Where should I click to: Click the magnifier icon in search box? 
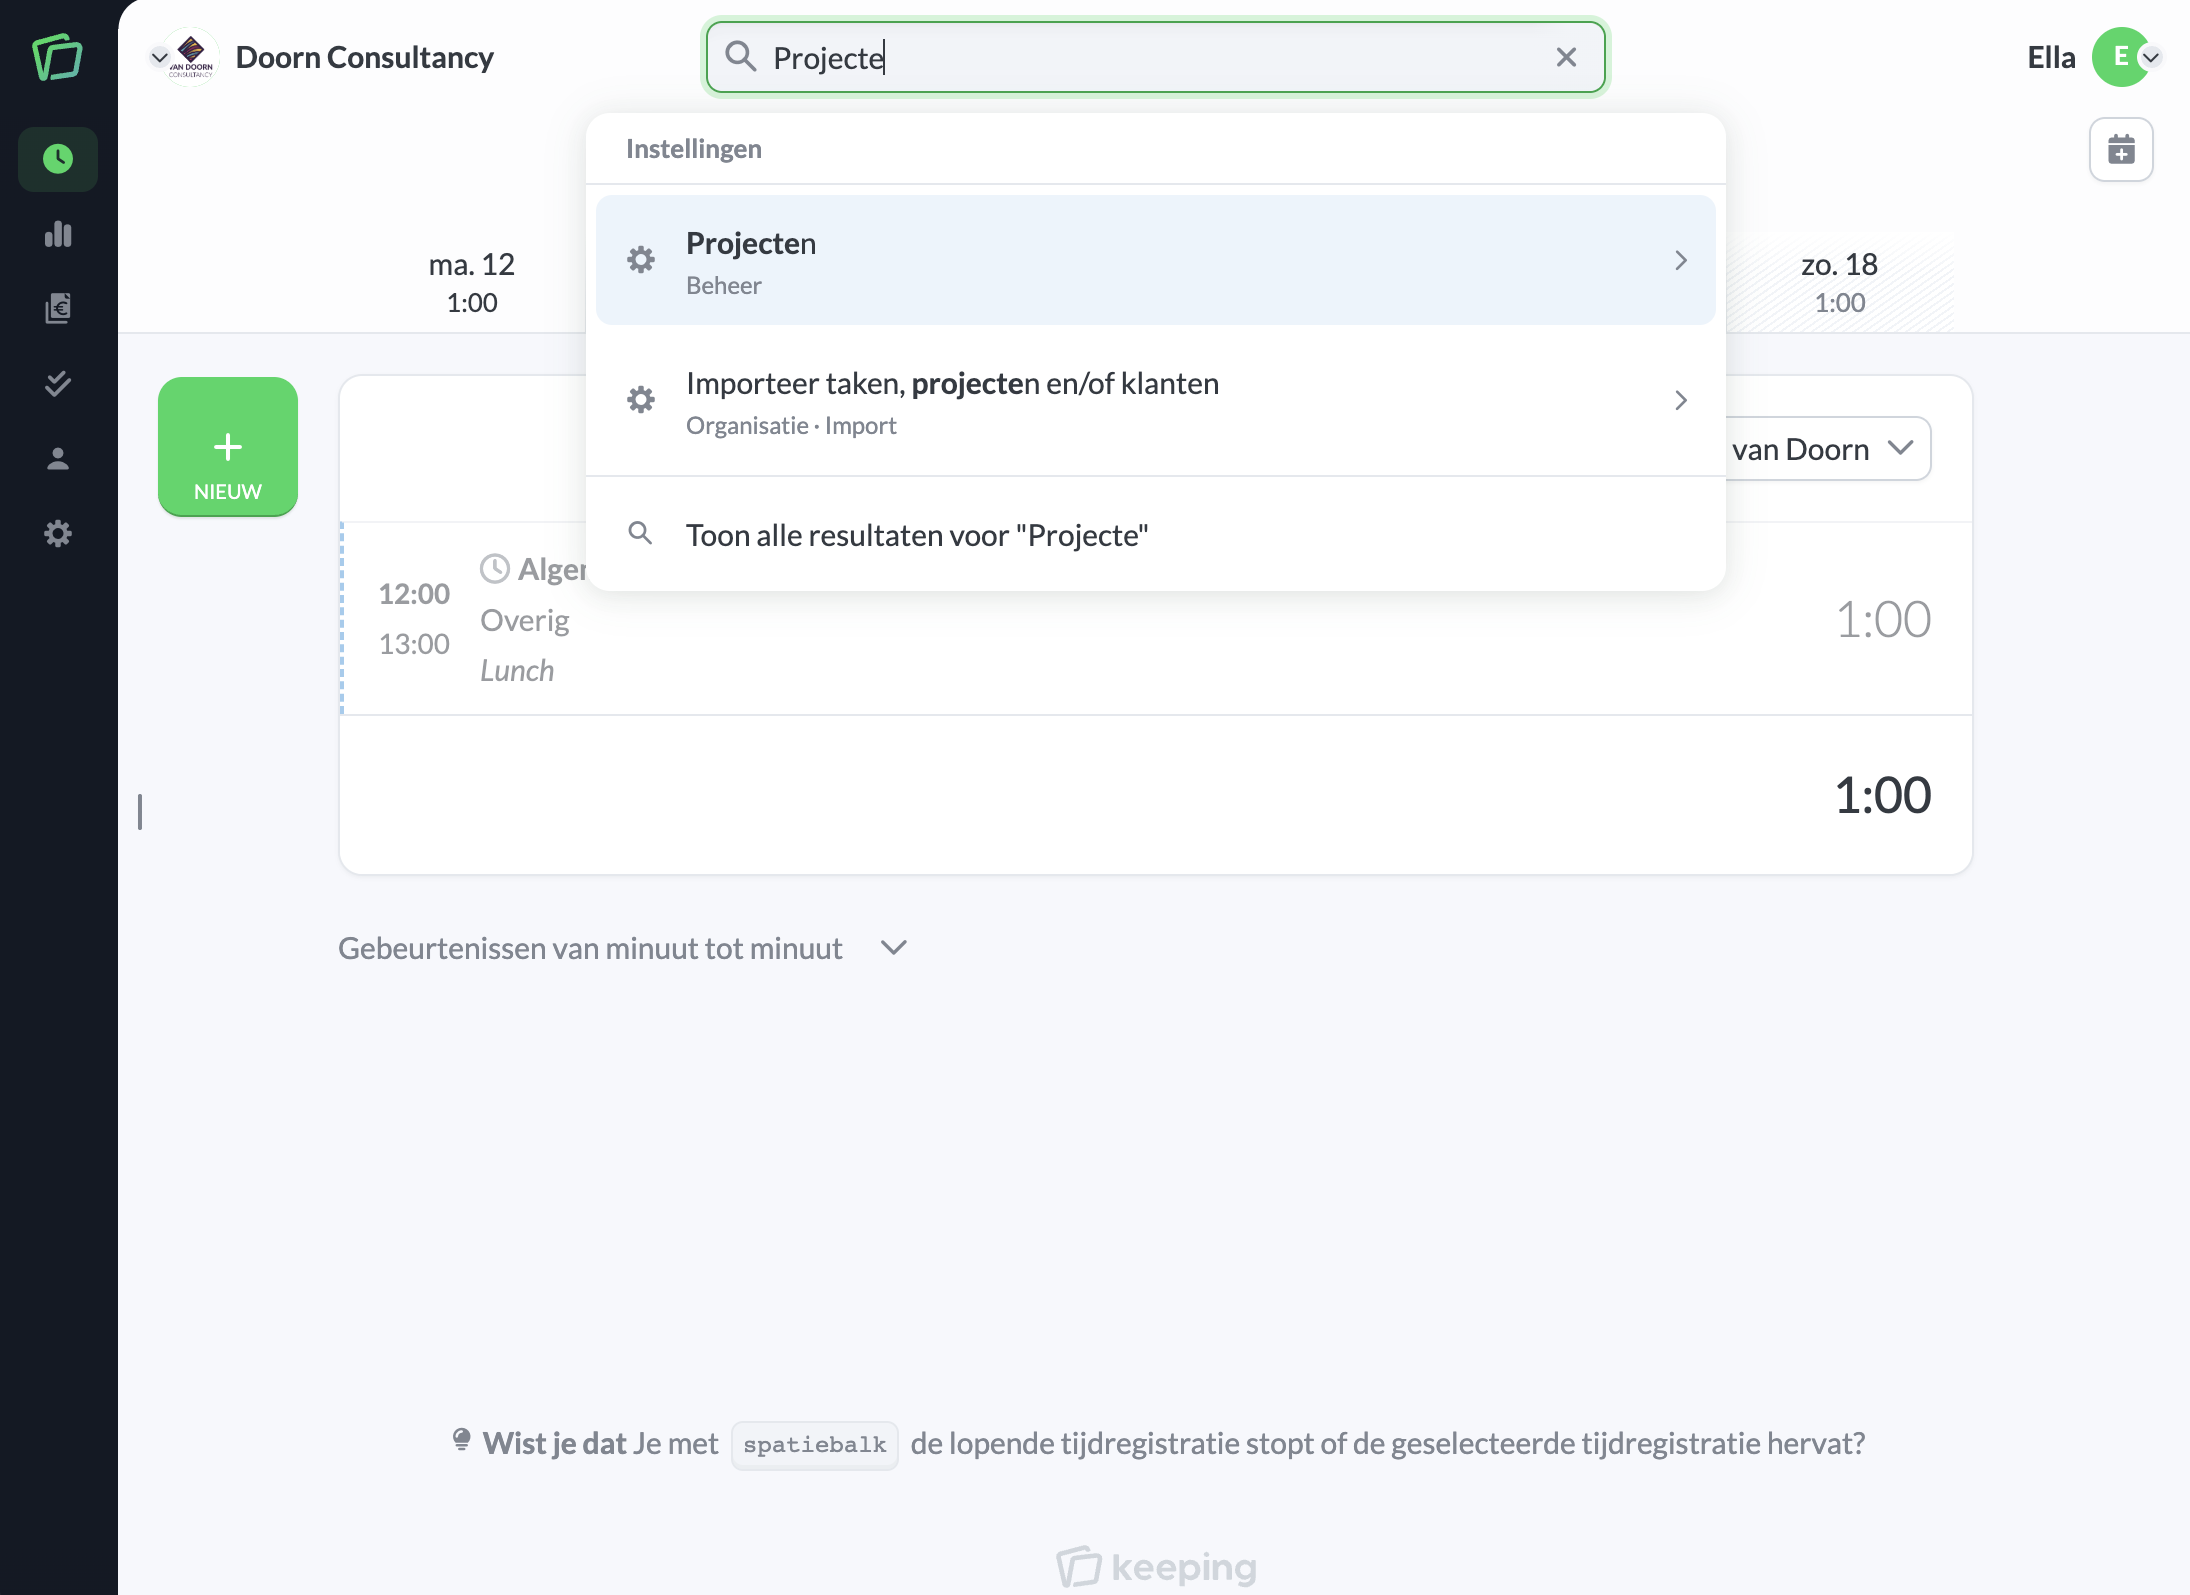coord(740,56)
